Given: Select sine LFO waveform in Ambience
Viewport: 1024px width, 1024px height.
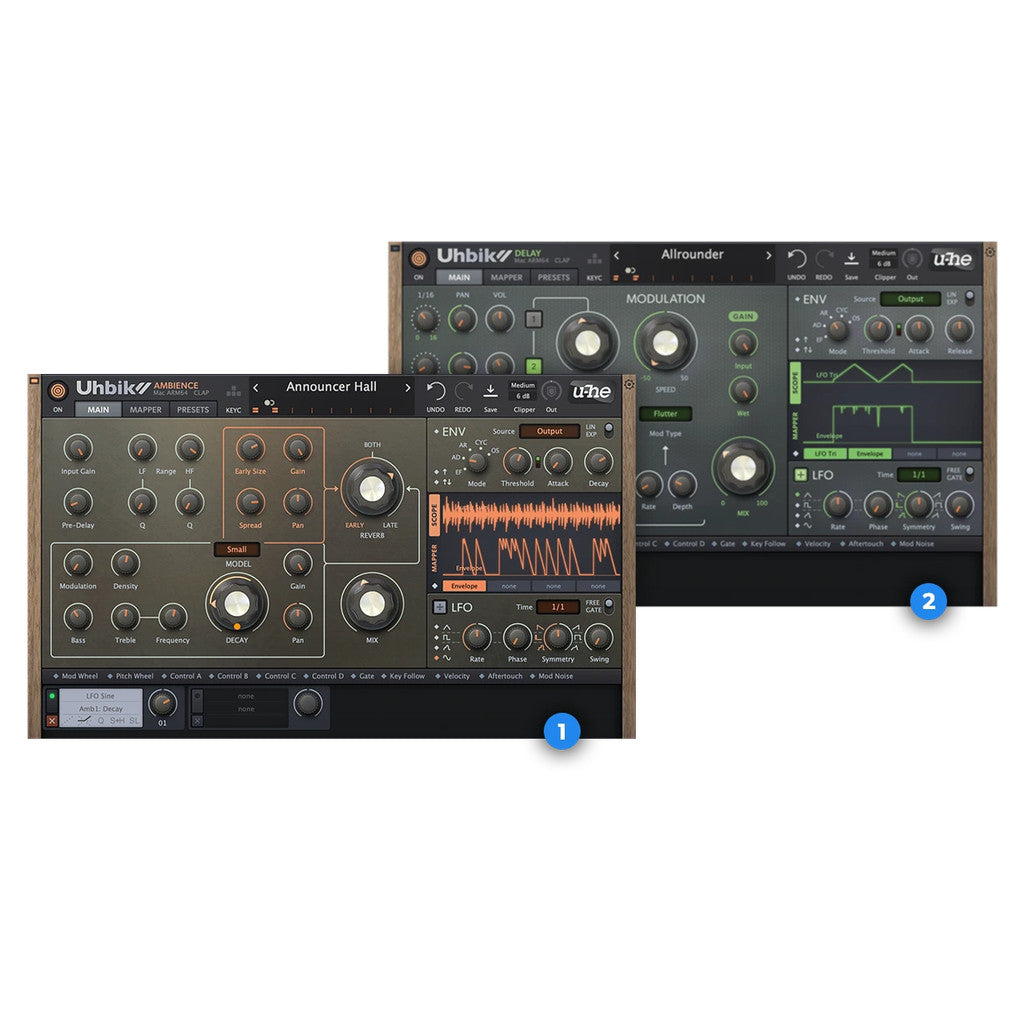Looking at the screenshot, I should pyautogui.click(x=447, y=658).
